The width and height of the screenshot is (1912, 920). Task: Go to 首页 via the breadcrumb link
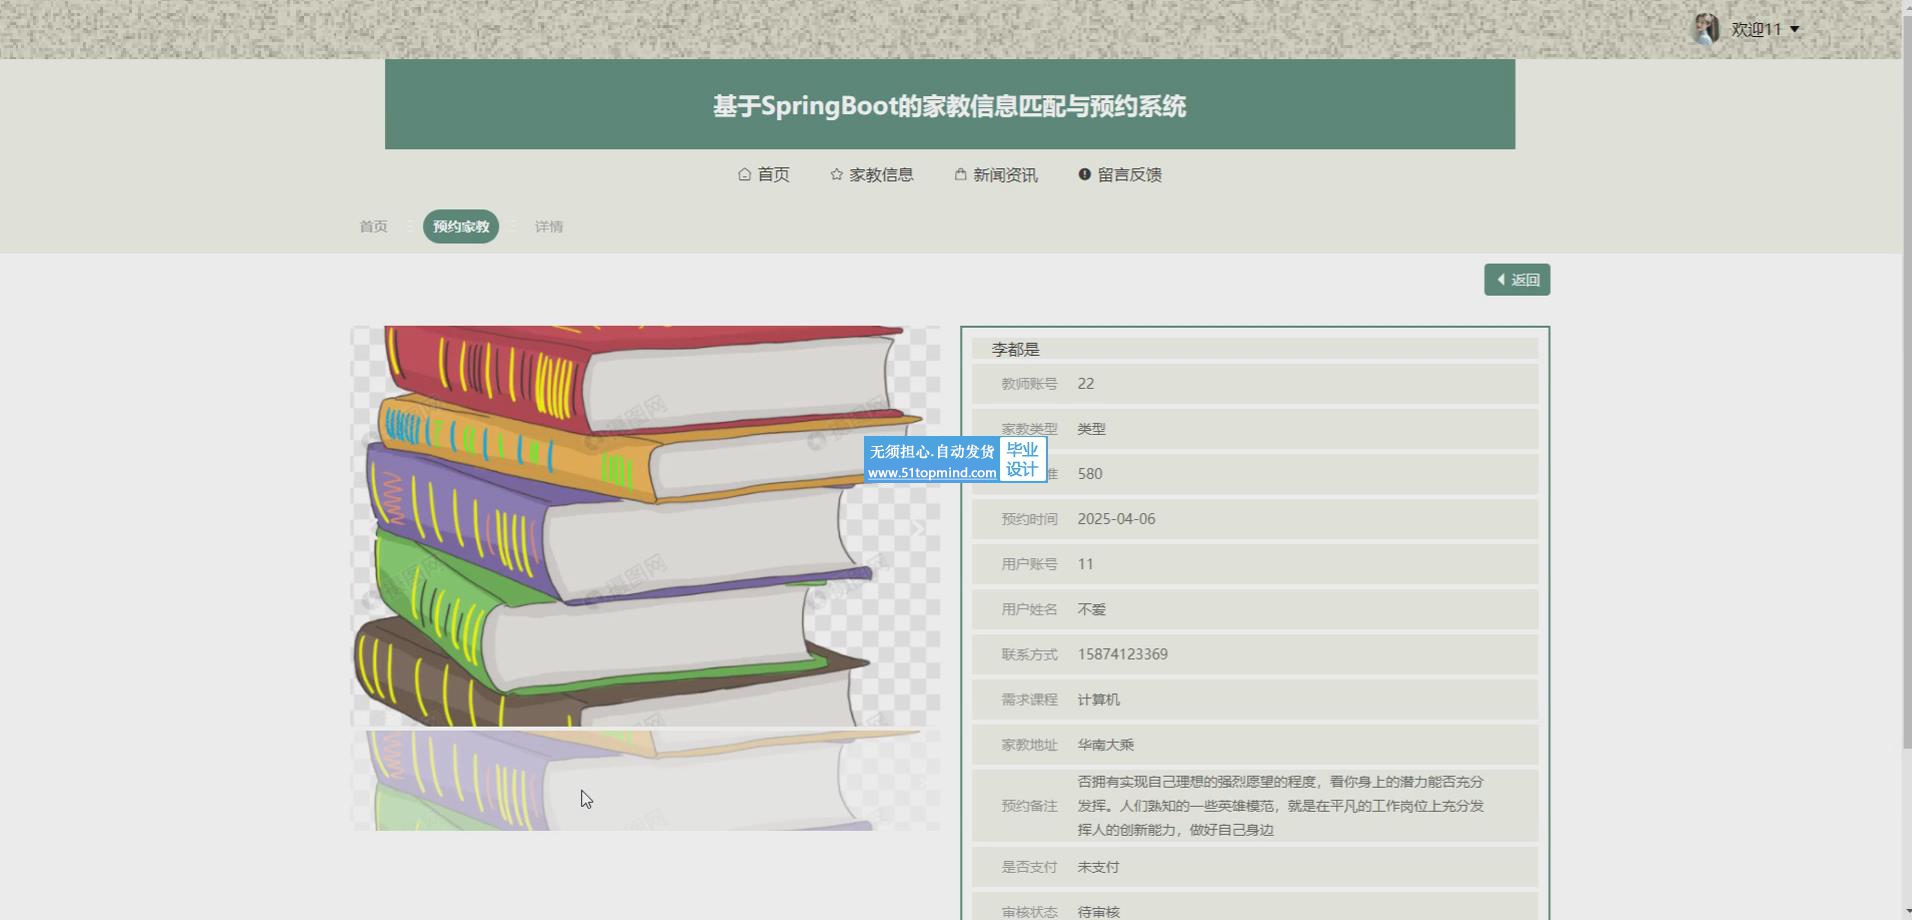[x=373, y=226]
